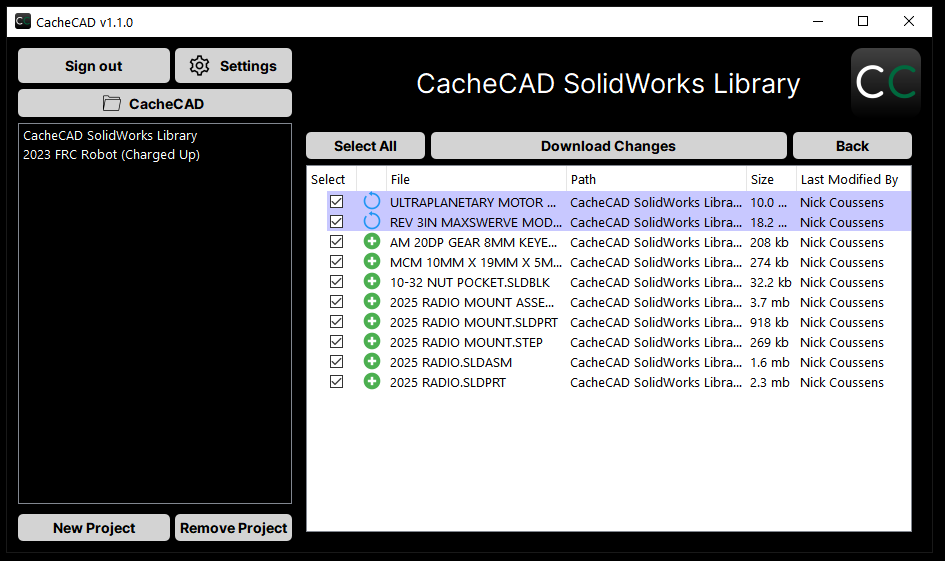Click the 3.7 mb size cell
This screenshot has height=561, width=945.
[x=770, y=302]
